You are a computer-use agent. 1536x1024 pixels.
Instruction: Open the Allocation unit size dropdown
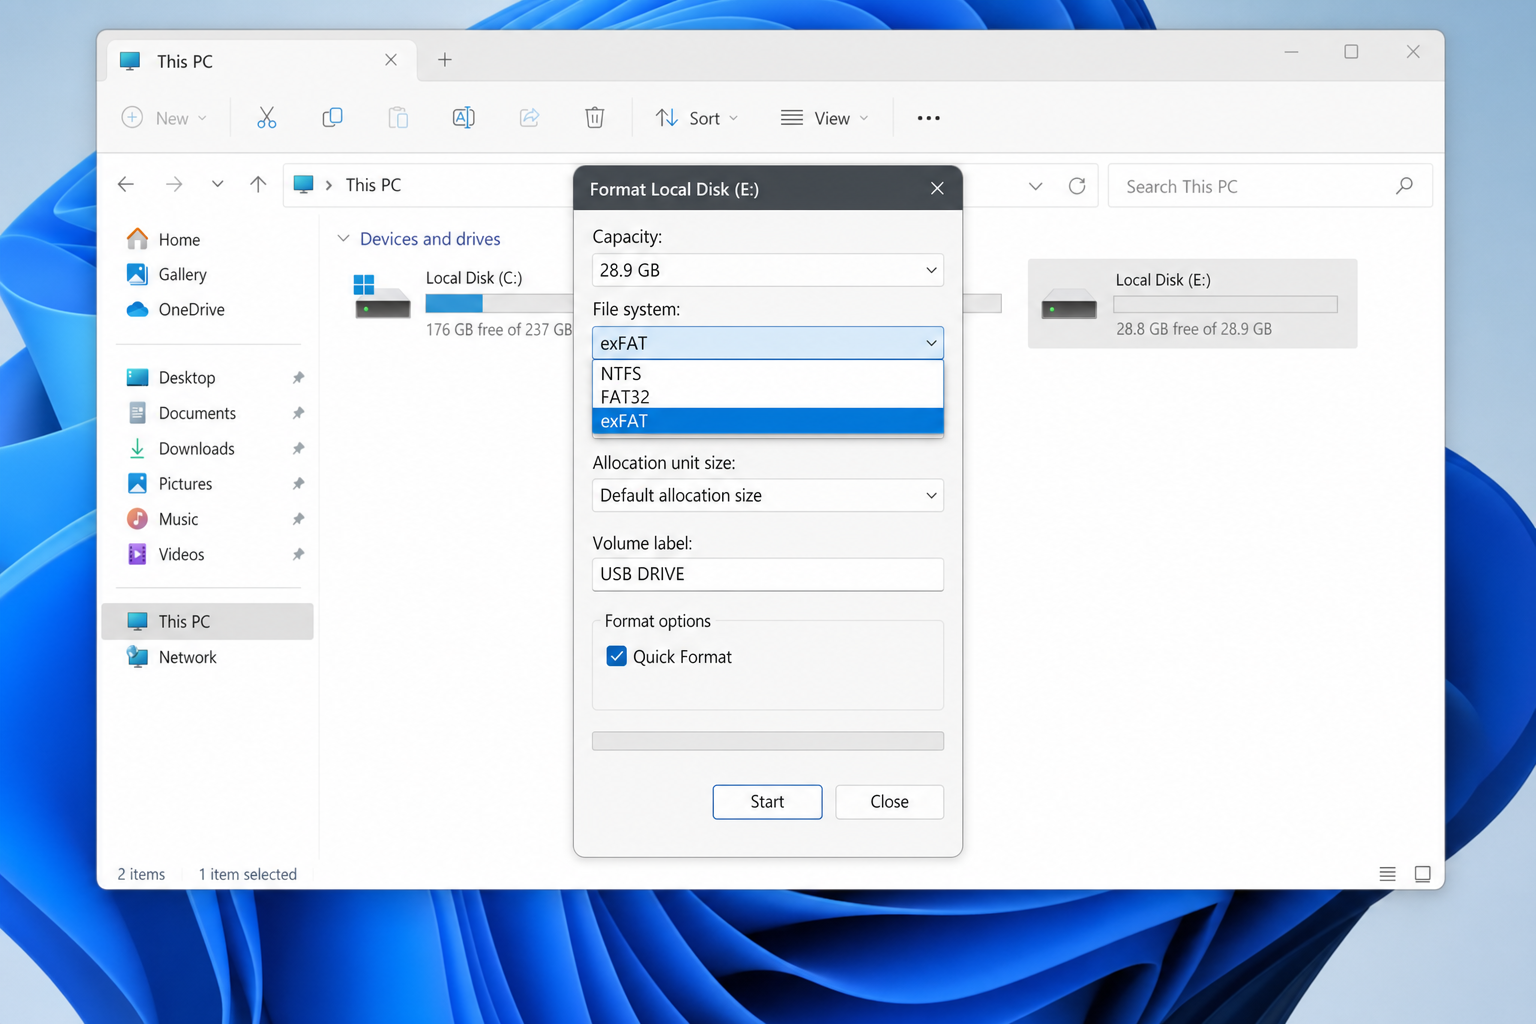768,495
